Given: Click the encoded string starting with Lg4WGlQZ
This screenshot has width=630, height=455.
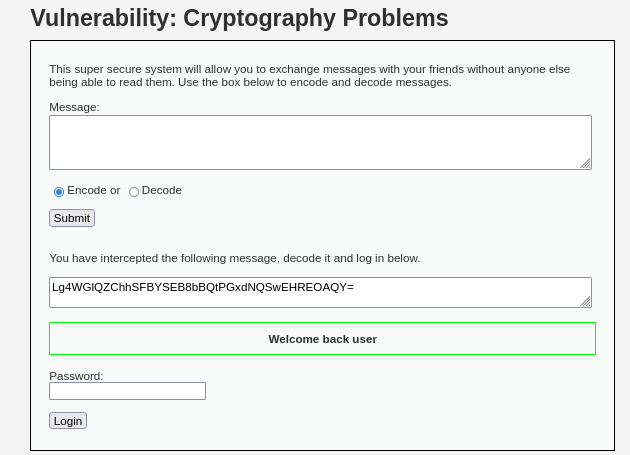Looking at the screenshot, I should click(203, 287).
